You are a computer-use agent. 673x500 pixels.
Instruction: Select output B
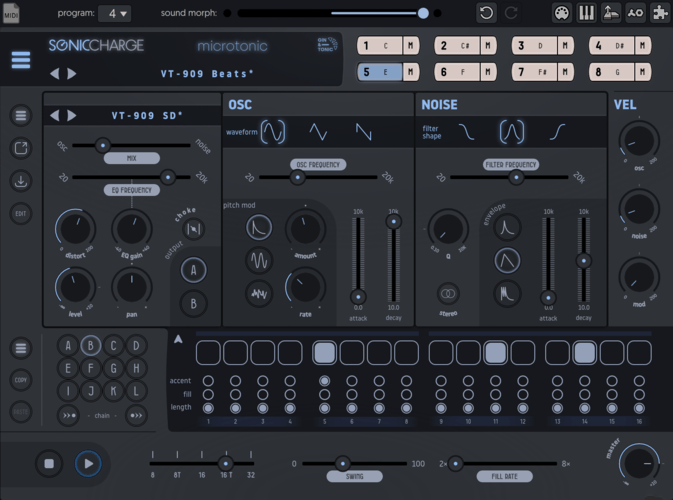pos(194,303)
